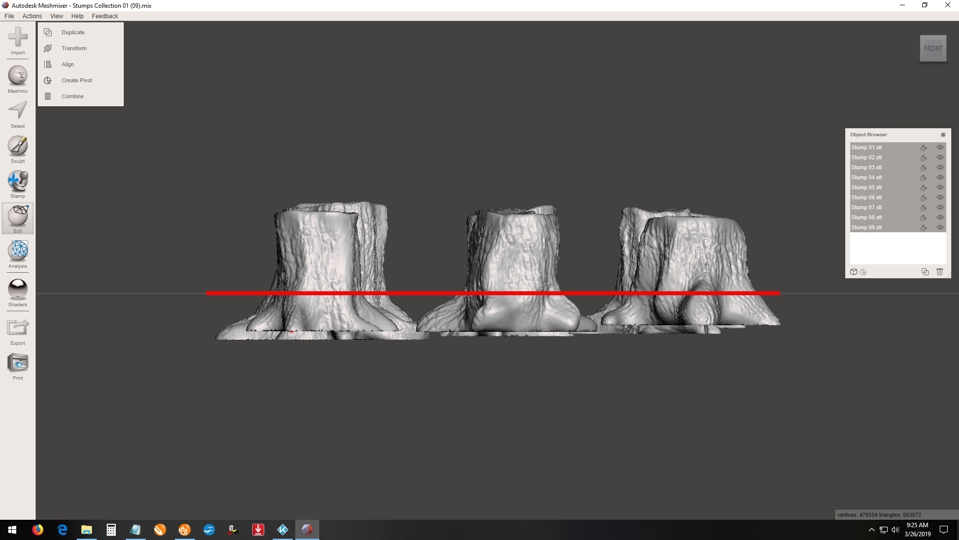
Task: Hide Stump 01.stl with eye icon
Action: (x=940, y=147)
